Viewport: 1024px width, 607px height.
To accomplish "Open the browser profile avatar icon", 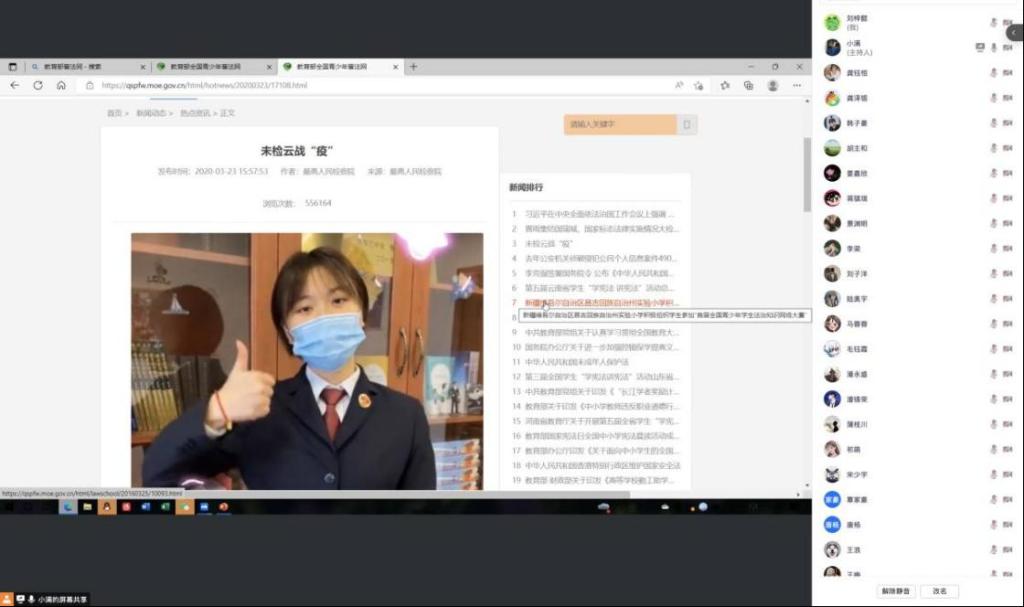I will point(772,85).
